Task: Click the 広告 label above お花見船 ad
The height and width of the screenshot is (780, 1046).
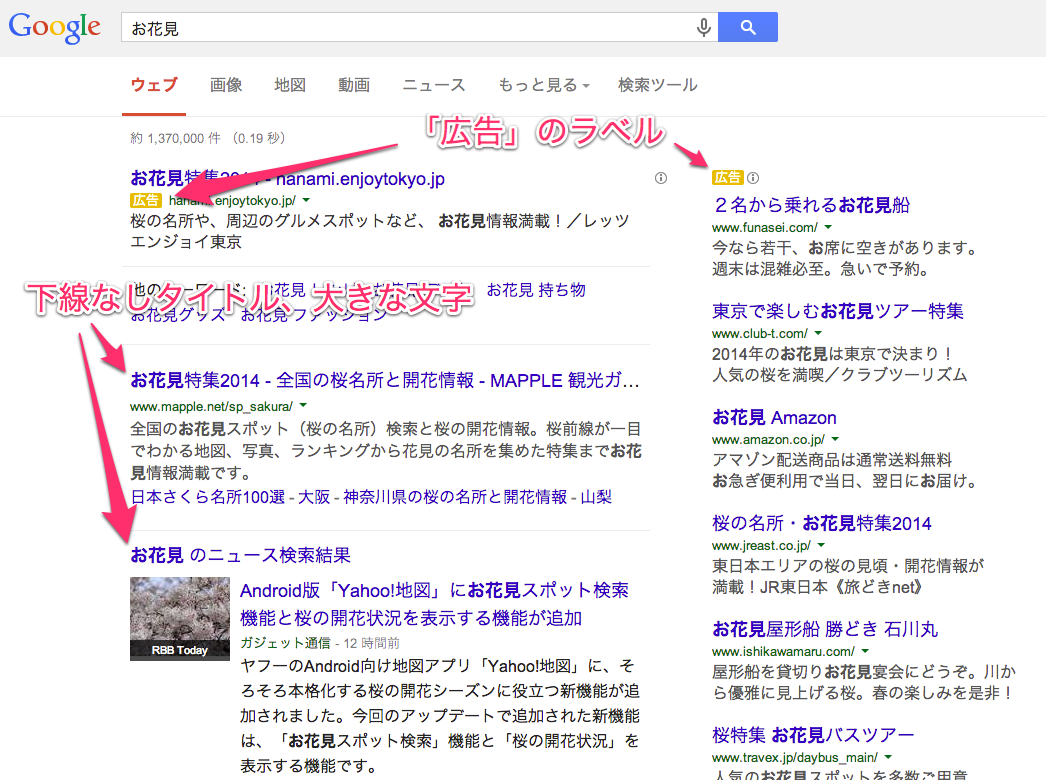Action: [728, 177]
